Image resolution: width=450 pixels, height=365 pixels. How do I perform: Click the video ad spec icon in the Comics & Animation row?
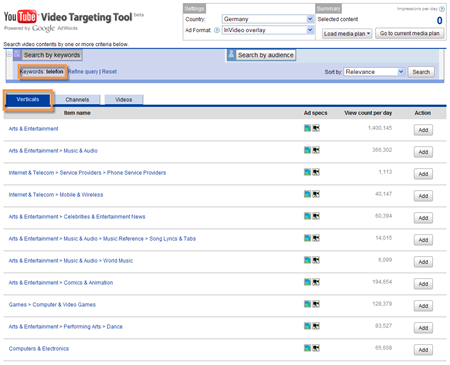[x=316, y=282]
